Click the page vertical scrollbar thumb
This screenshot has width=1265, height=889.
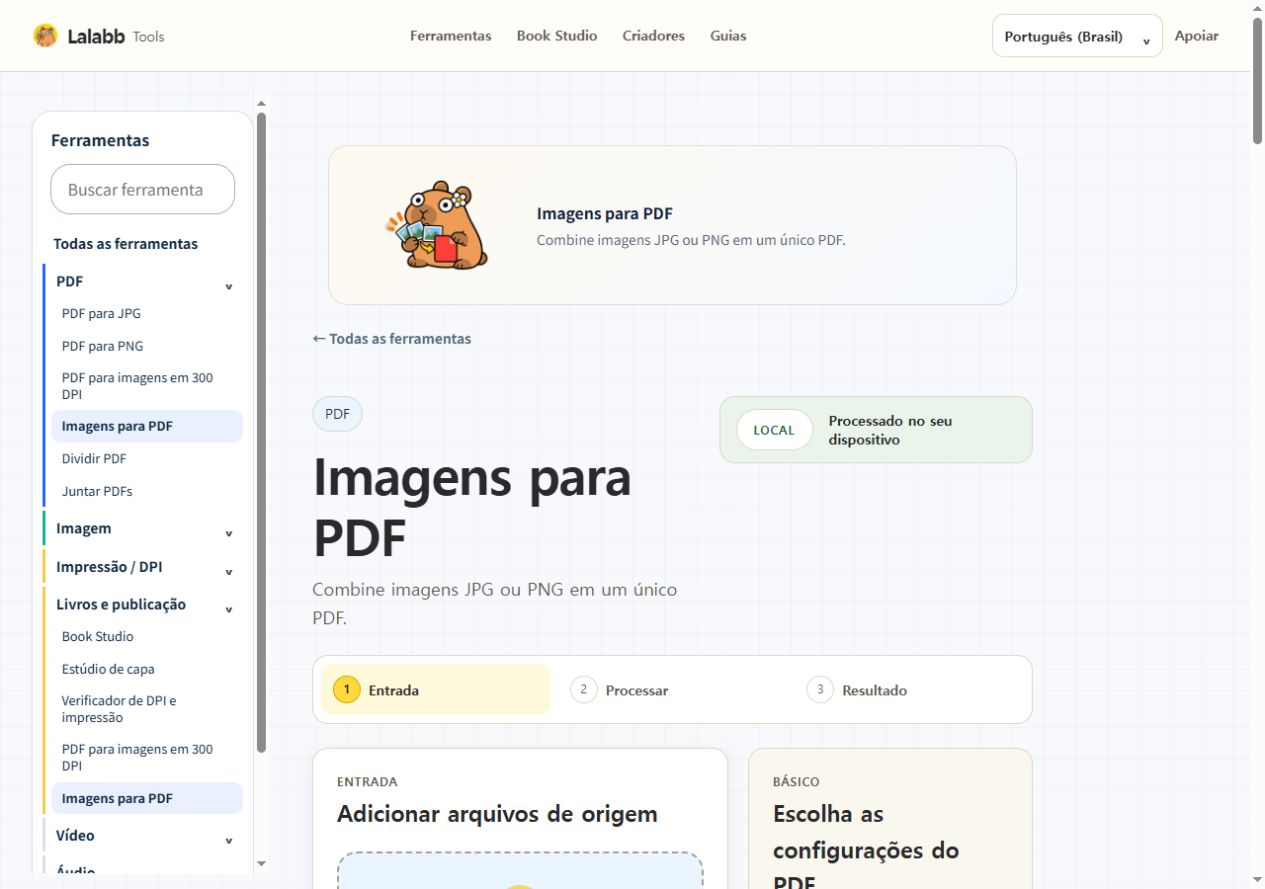tap(1258, 82)
